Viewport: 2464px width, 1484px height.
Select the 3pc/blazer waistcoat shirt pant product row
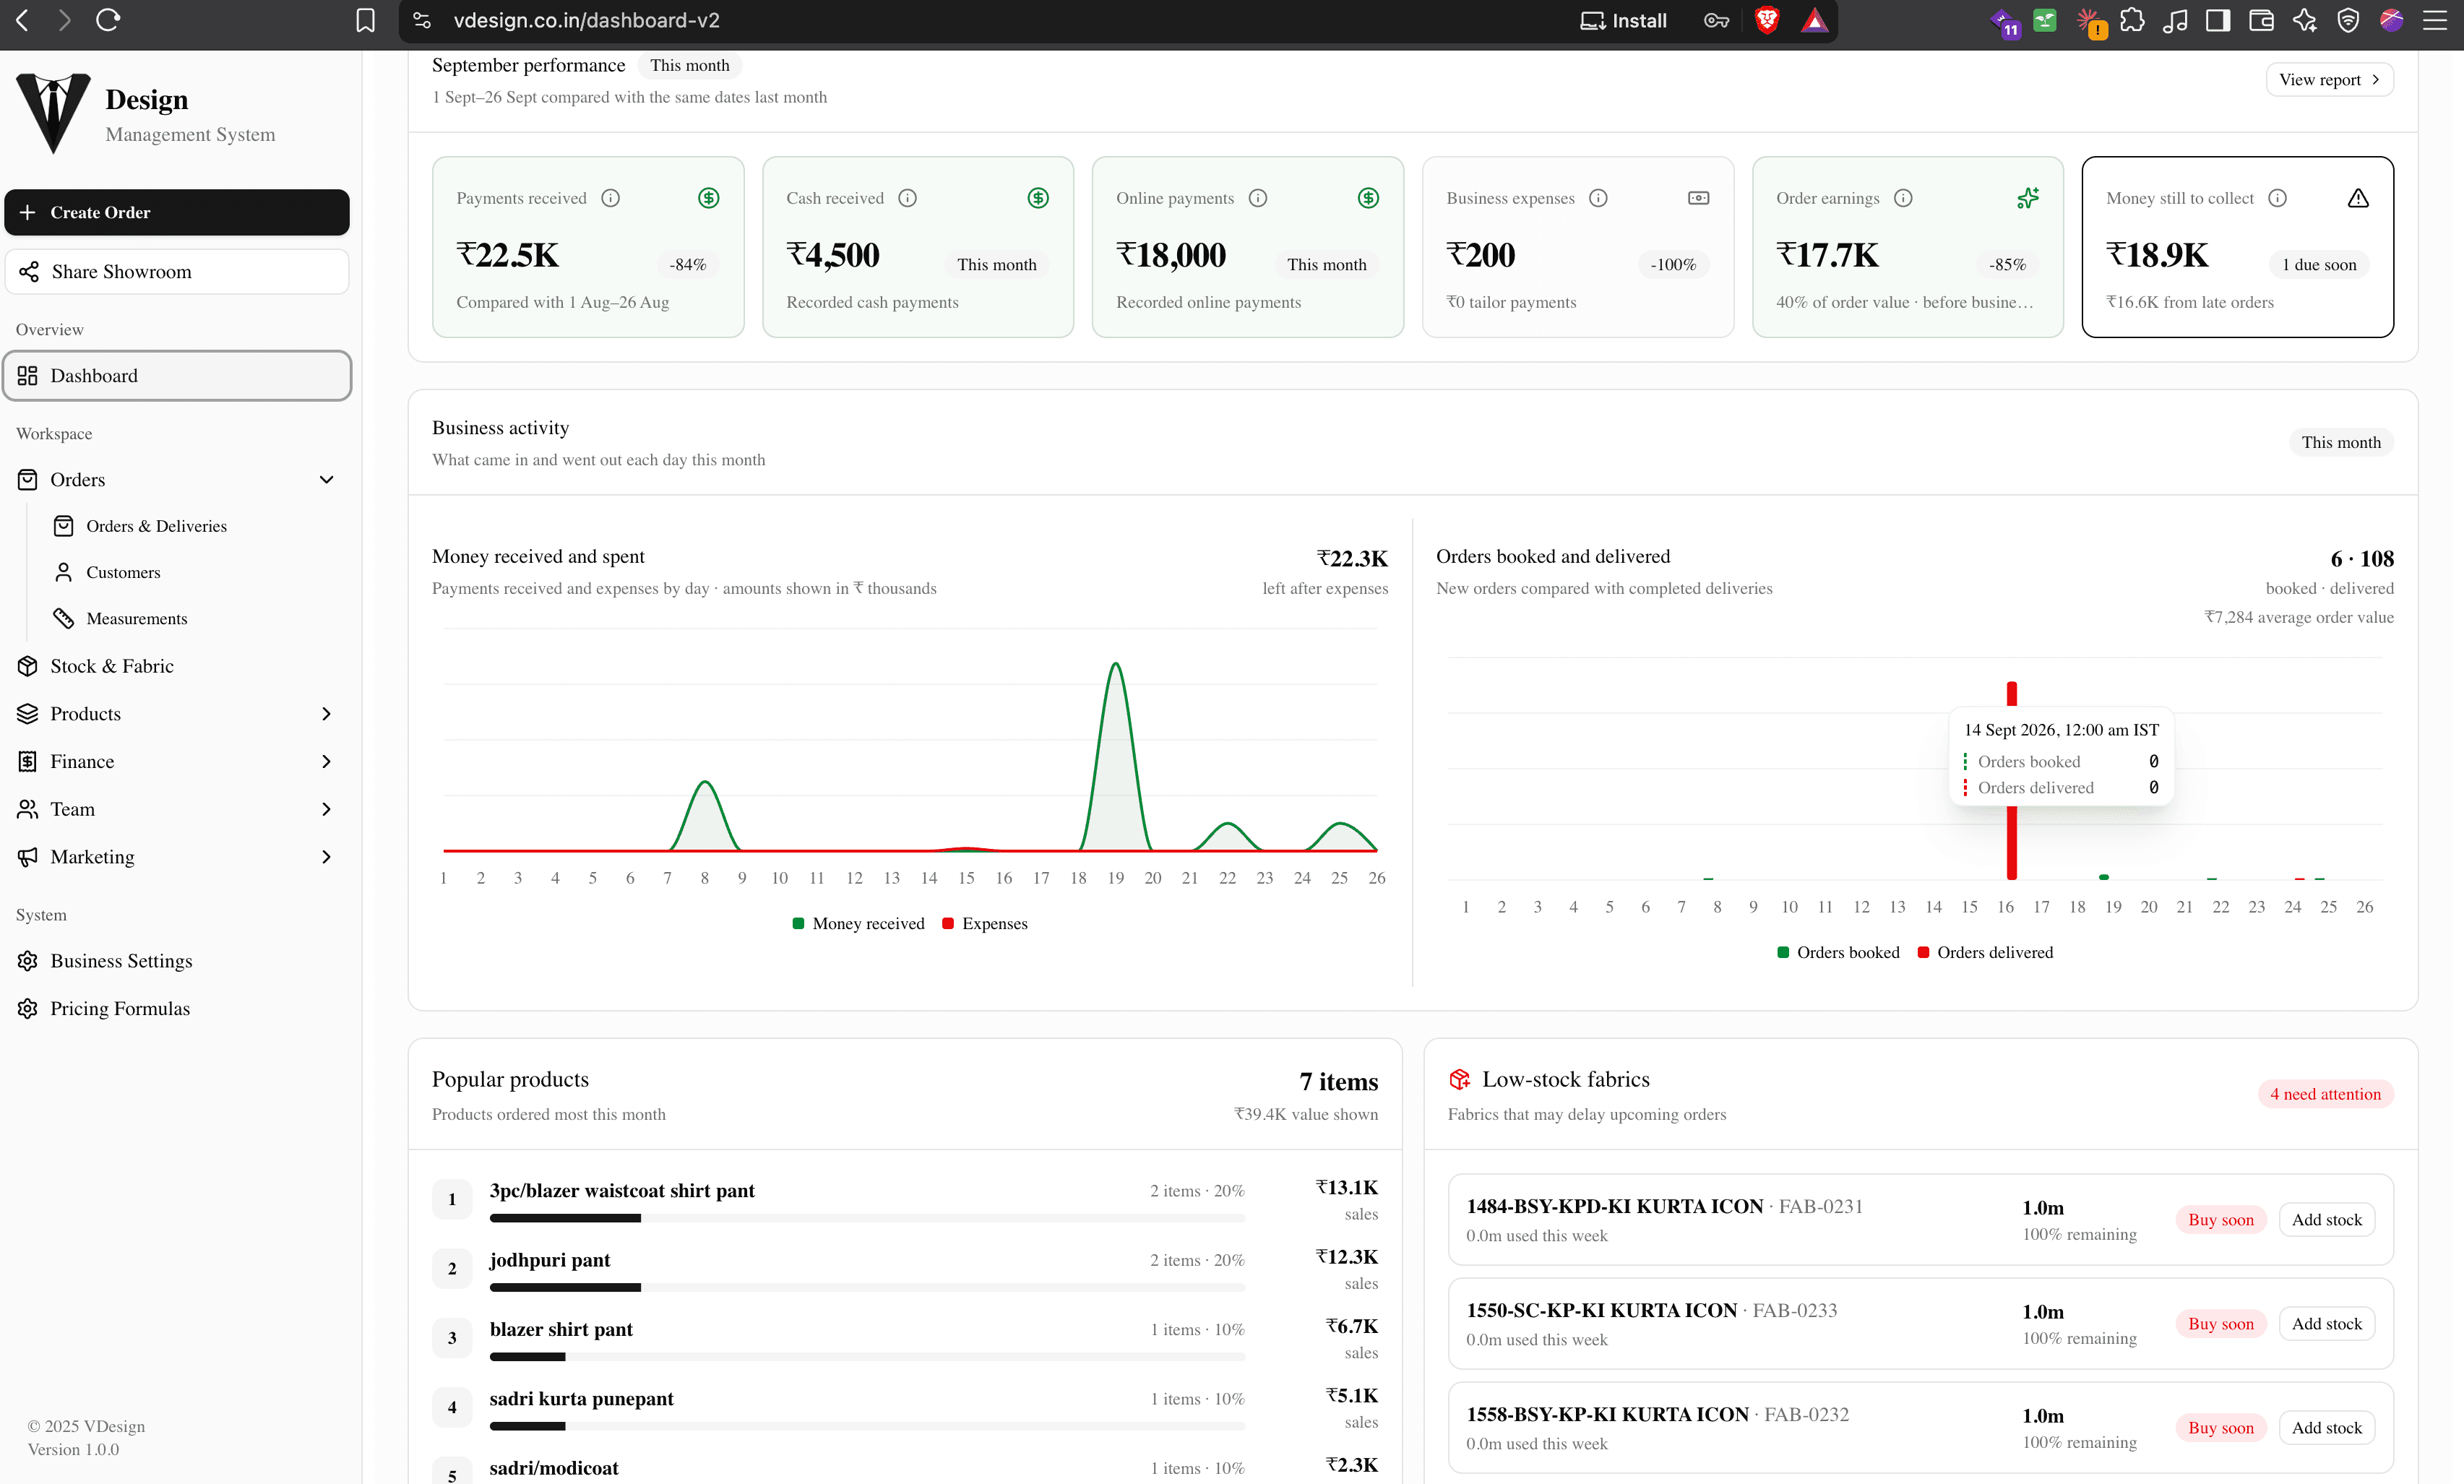pos(904,1199)
